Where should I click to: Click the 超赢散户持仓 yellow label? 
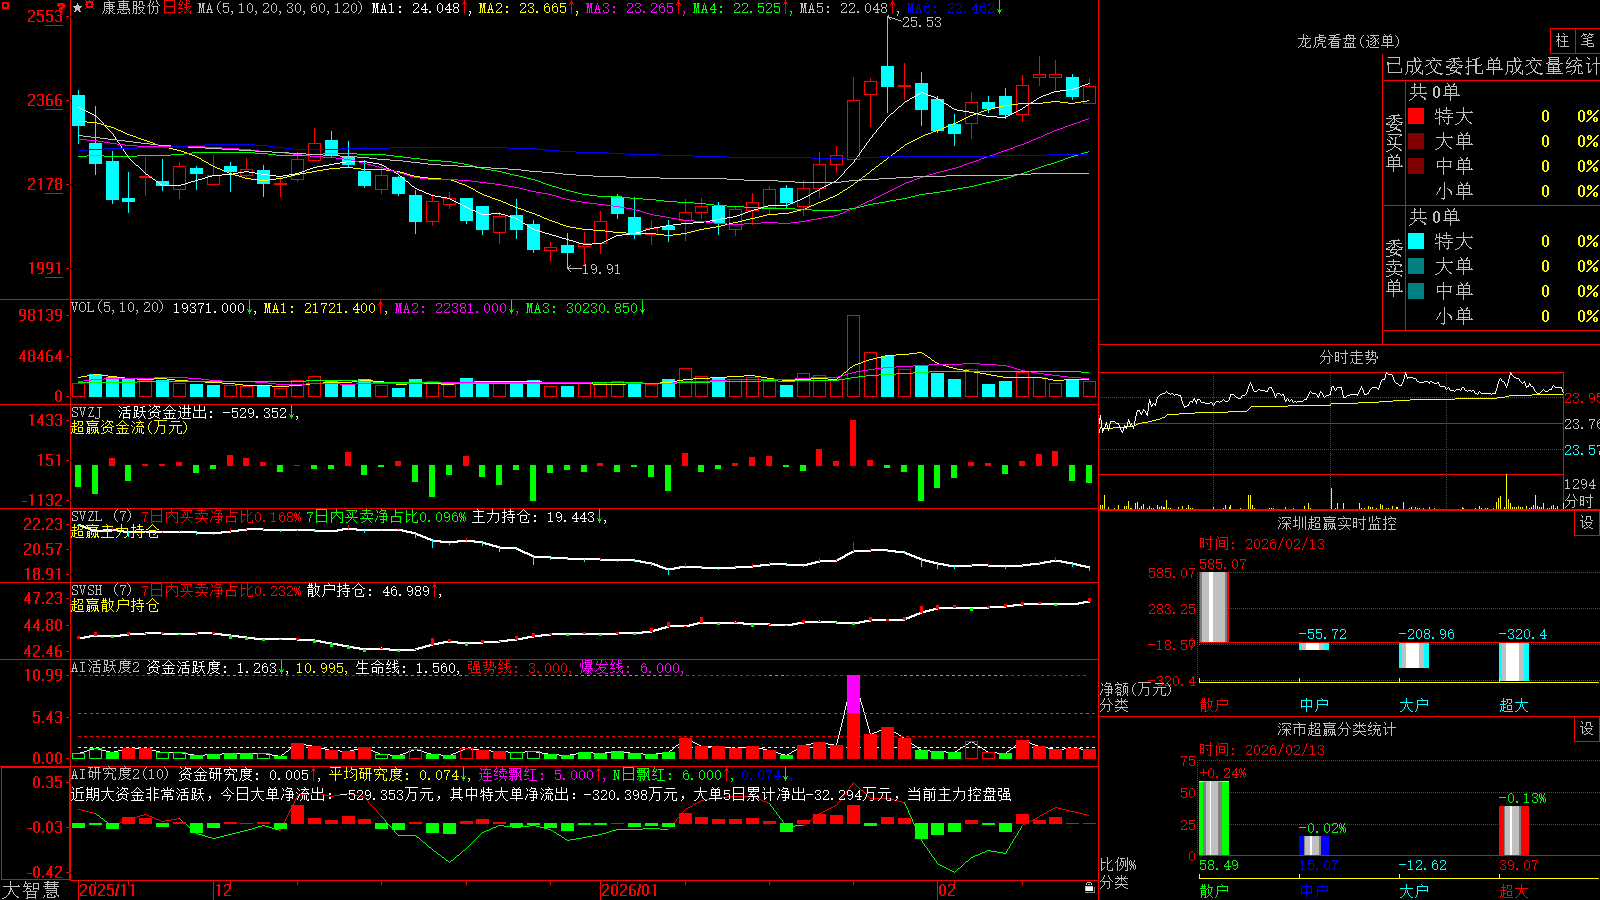click(115, 606)
